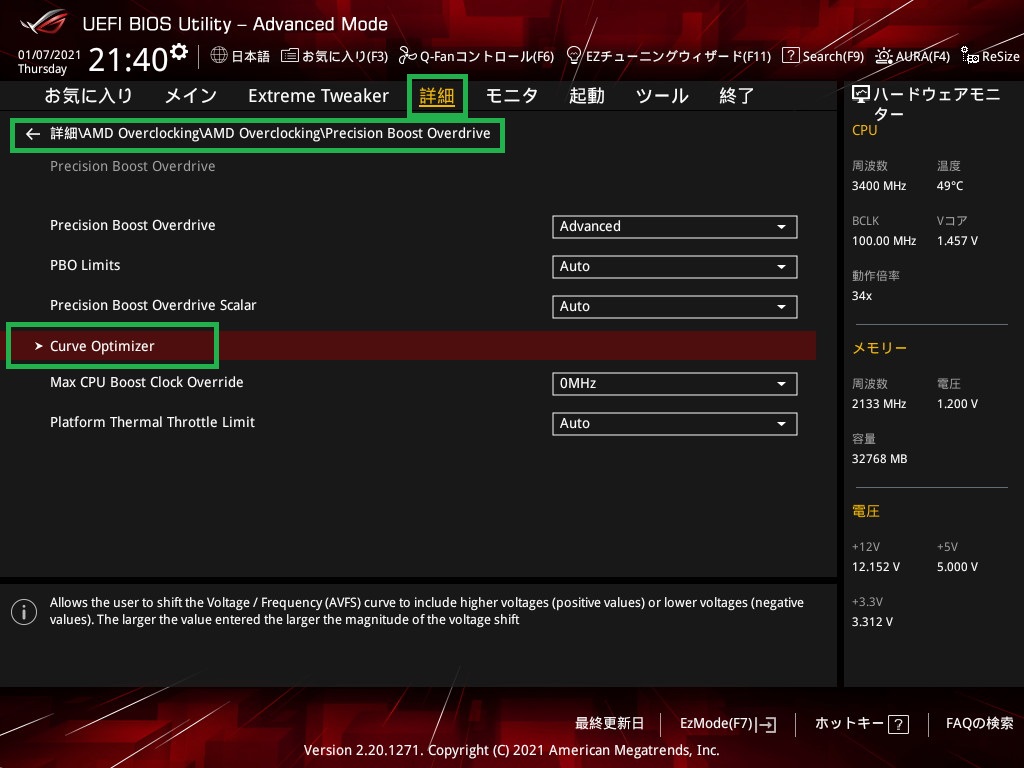Click the CPU frequency value 3400 MHz
1024x768 pixels.
click(879, 186)
